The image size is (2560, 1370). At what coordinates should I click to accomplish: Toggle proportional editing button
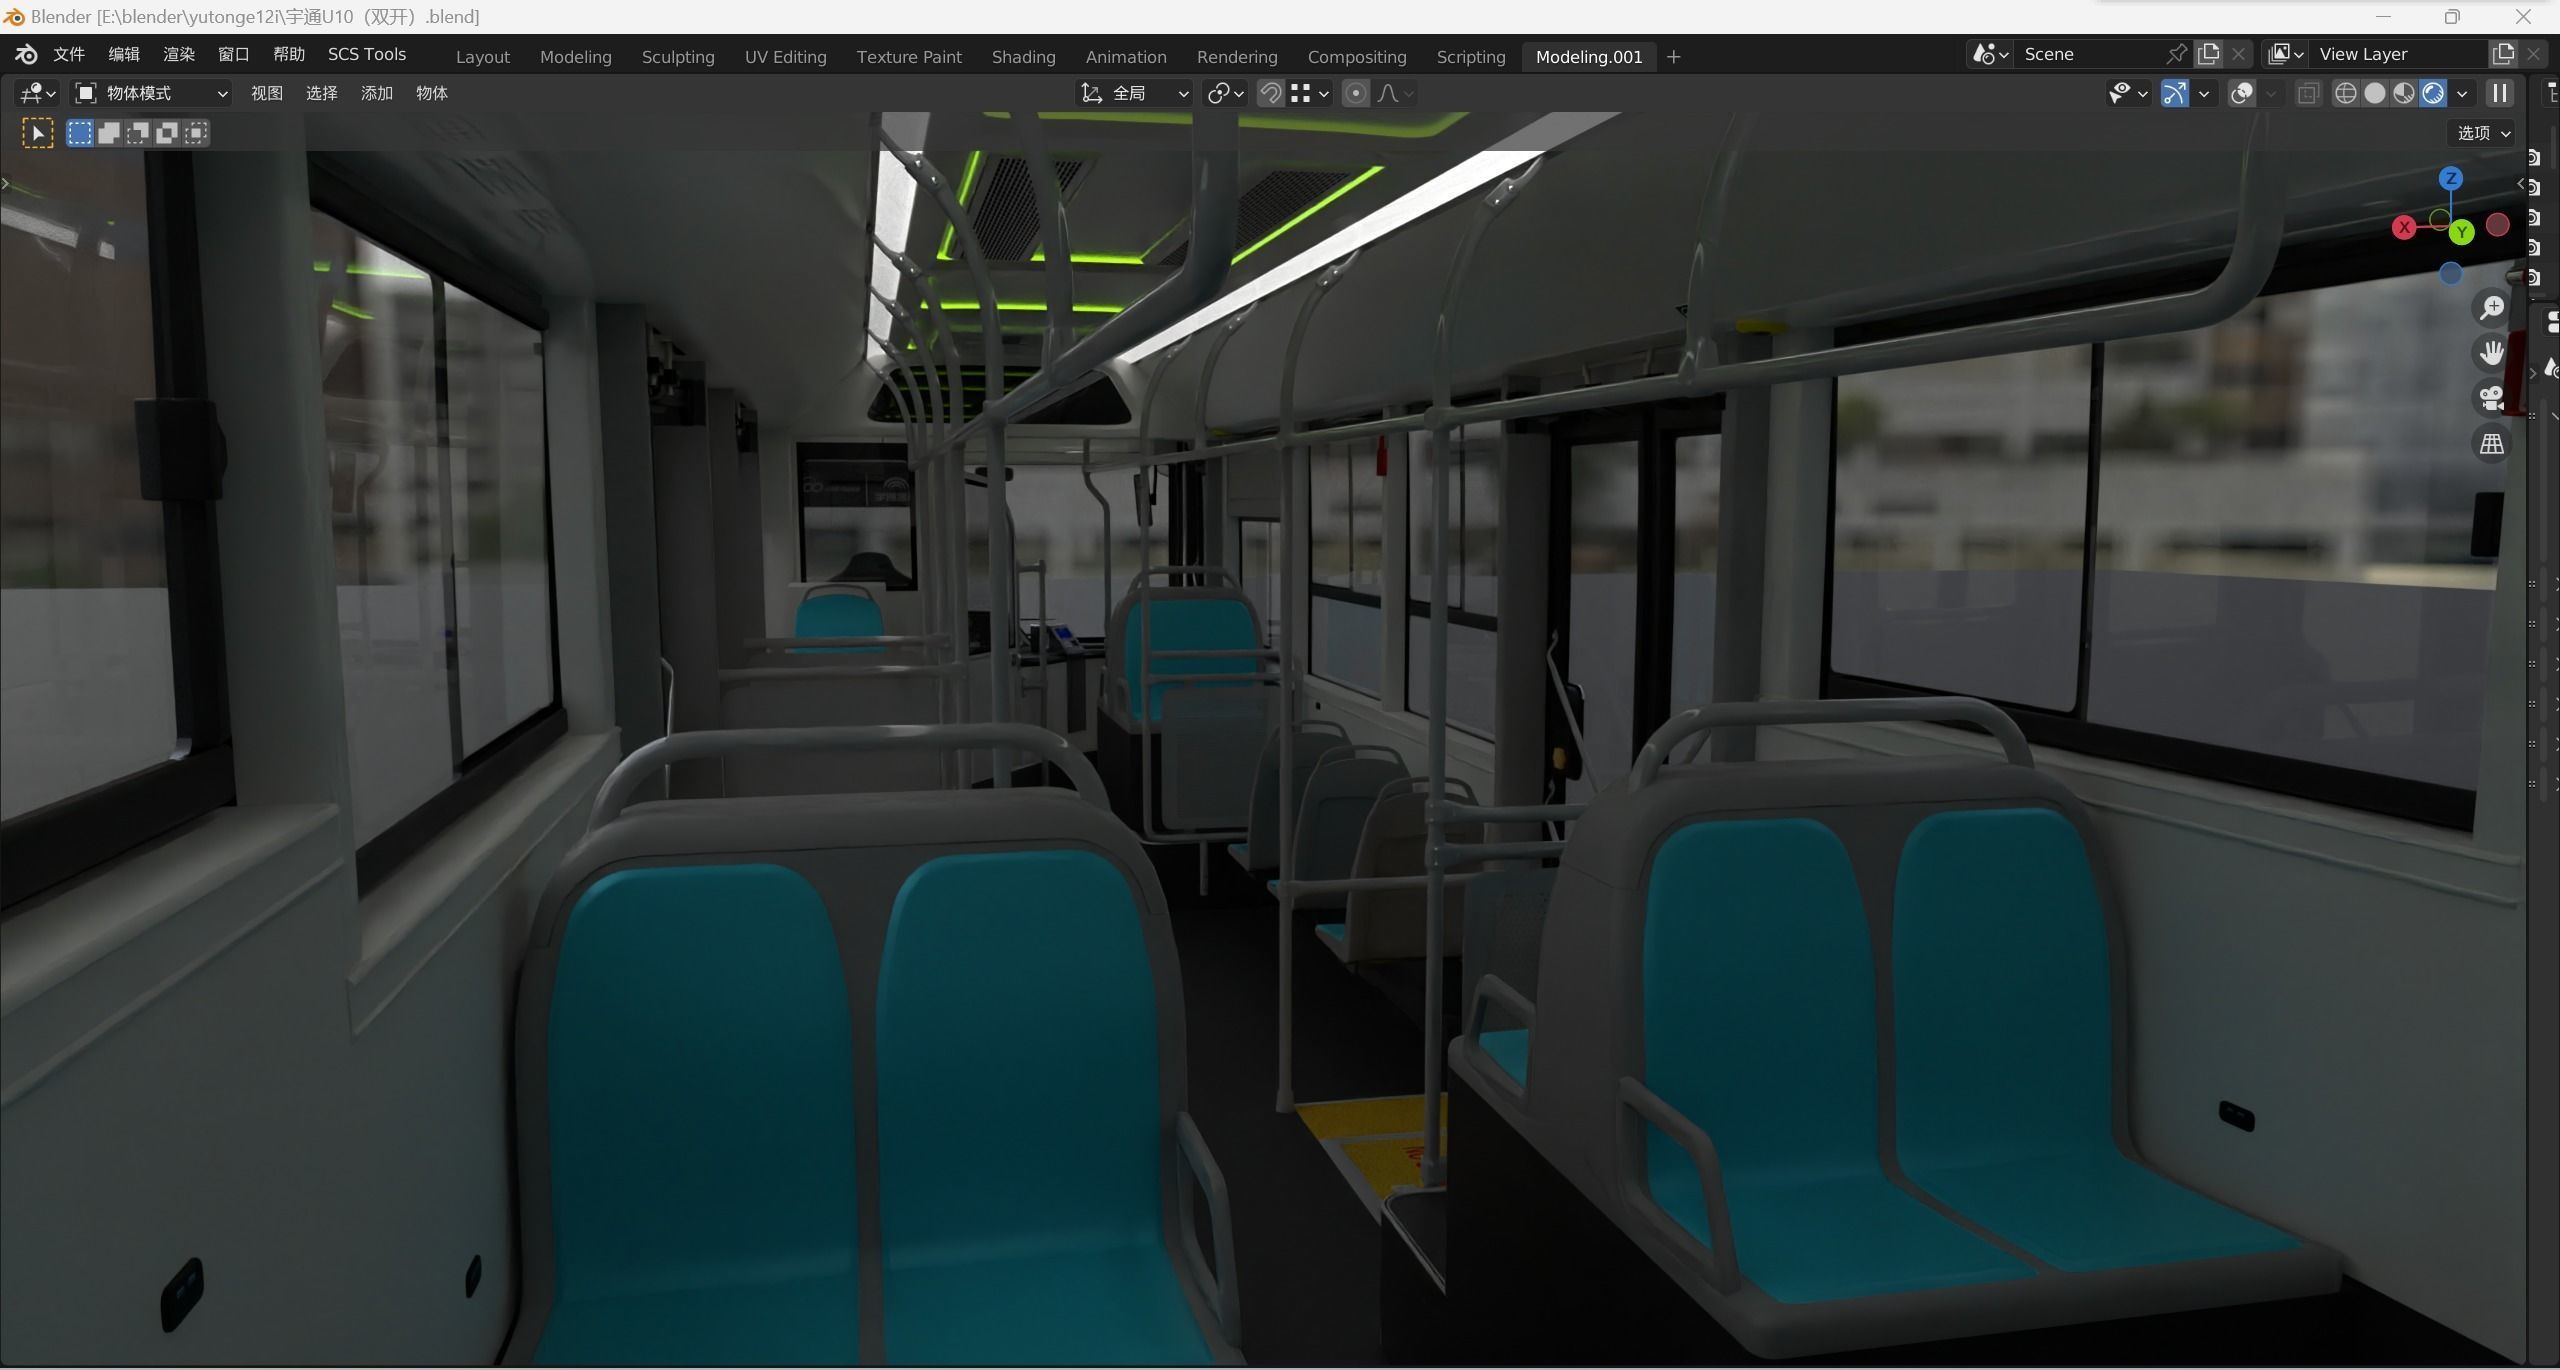[x=1355, y=94]
